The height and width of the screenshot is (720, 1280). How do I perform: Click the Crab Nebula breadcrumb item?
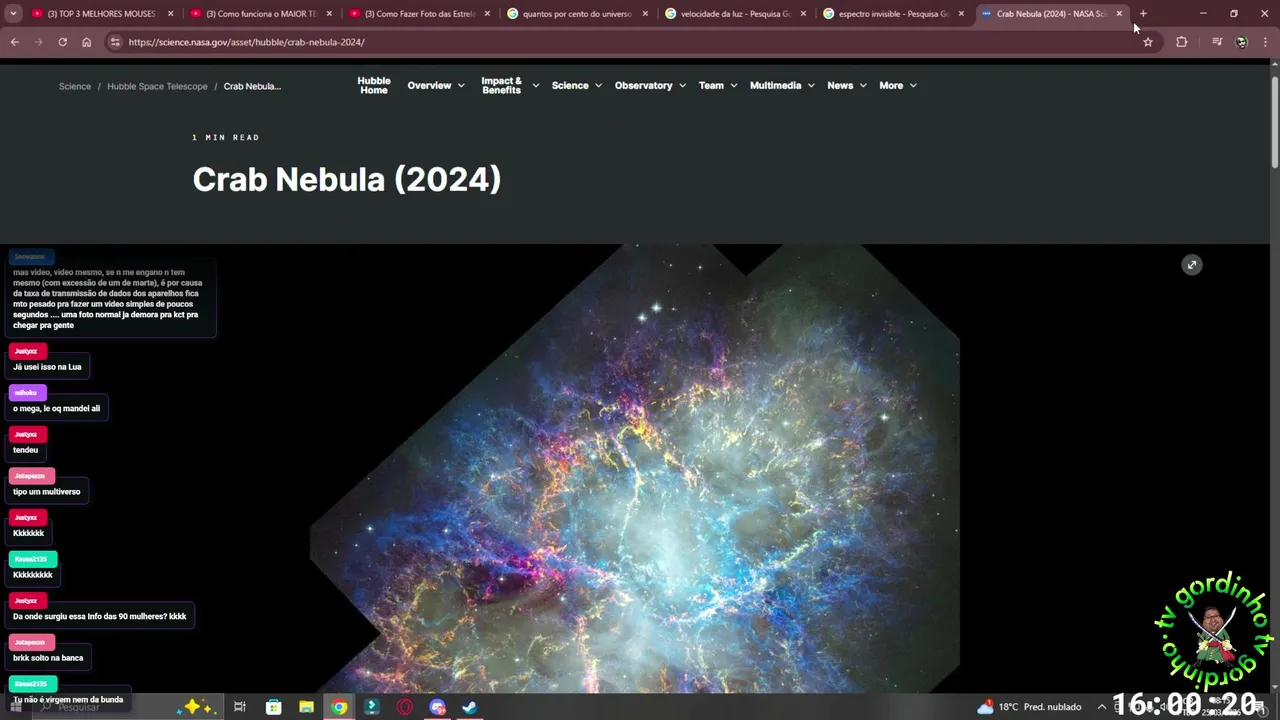click(x=252, y=86)
